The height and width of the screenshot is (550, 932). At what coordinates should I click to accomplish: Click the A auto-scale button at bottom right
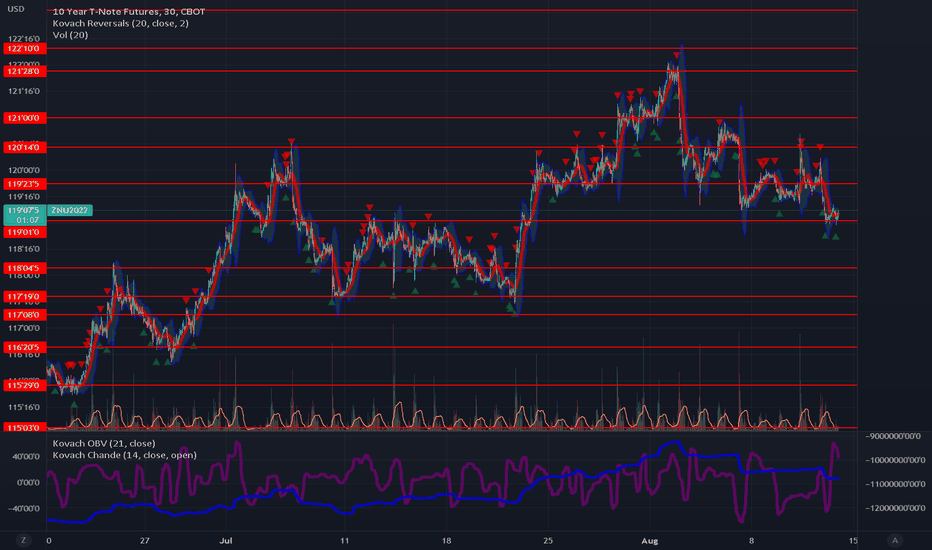(x=895, y=540)
